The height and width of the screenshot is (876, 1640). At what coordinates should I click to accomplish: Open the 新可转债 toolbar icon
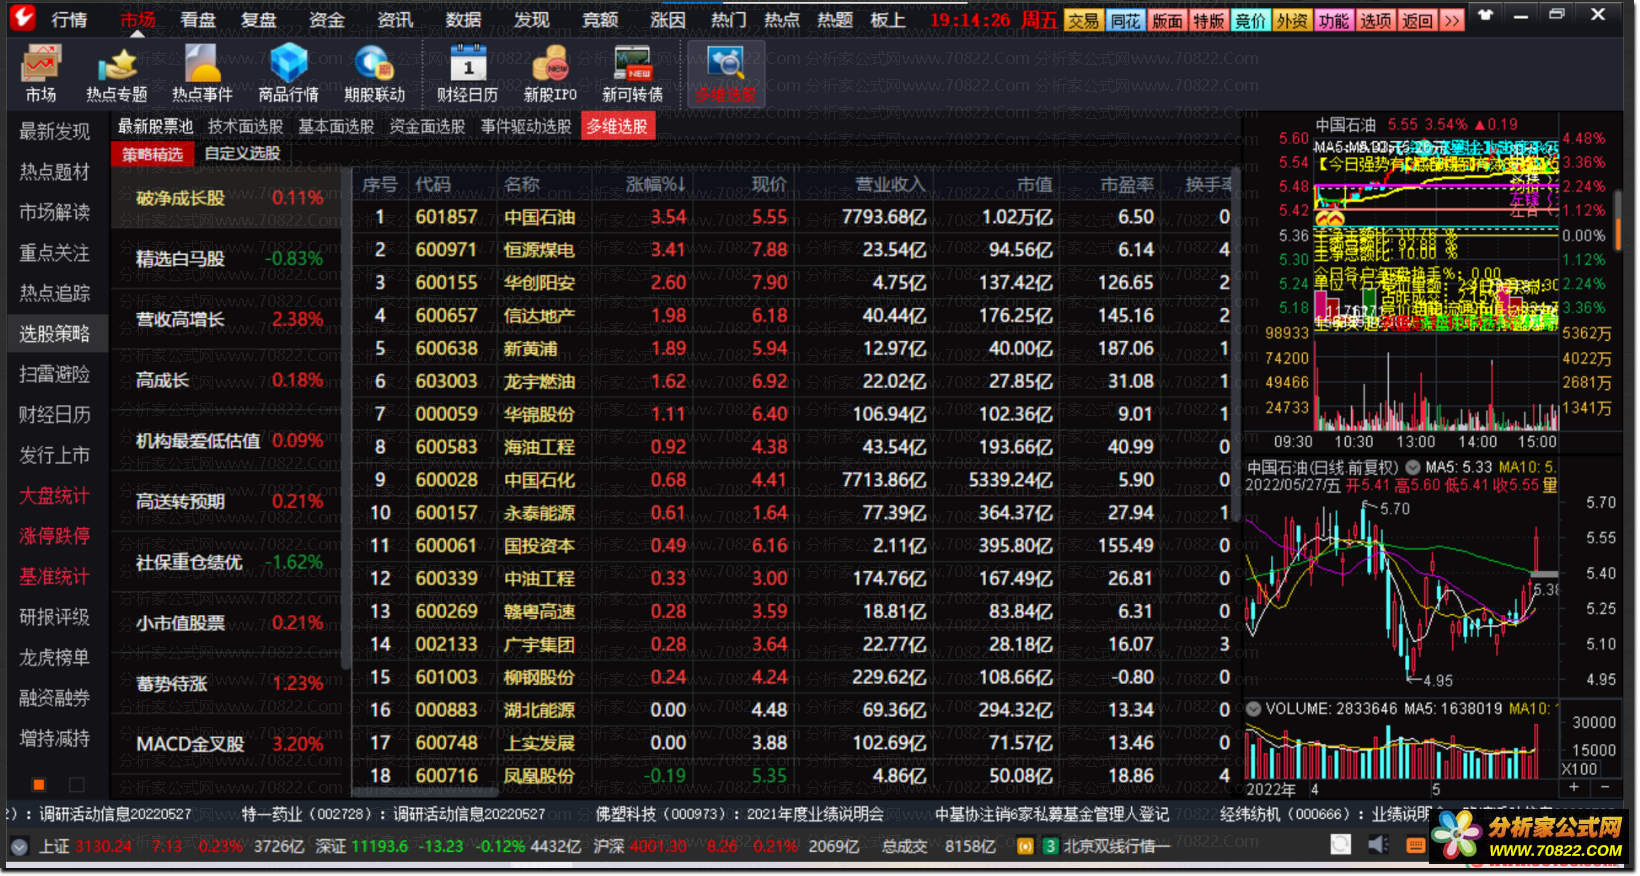pyautogui.click(x=632, y=74)
